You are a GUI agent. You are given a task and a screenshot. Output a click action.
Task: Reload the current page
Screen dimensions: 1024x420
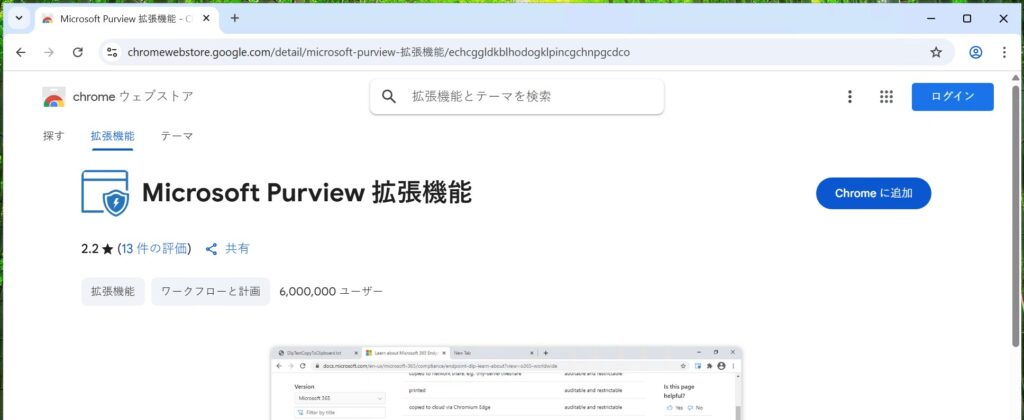tap(78, 52)
